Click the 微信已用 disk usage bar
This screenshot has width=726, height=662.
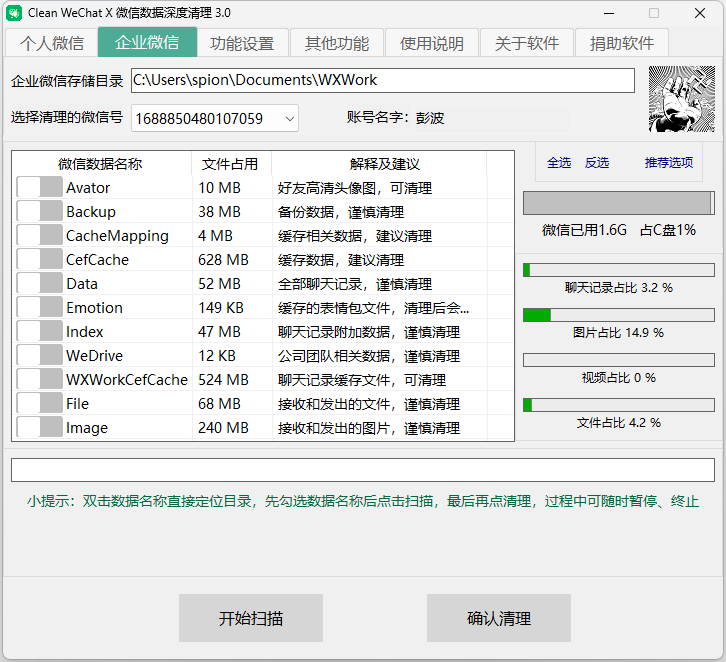coord(619,203)
